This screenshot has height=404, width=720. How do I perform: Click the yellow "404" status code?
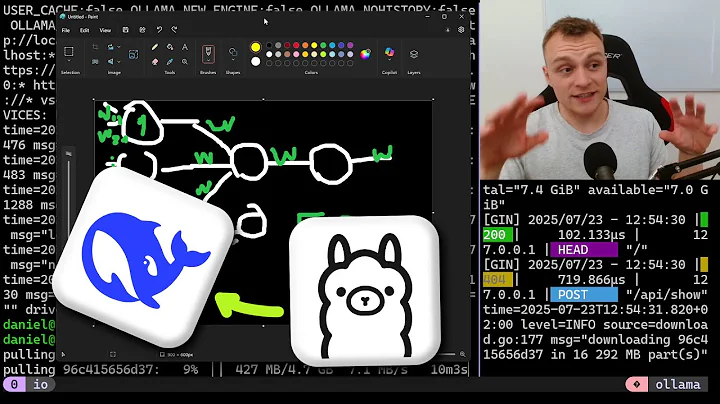498,279
